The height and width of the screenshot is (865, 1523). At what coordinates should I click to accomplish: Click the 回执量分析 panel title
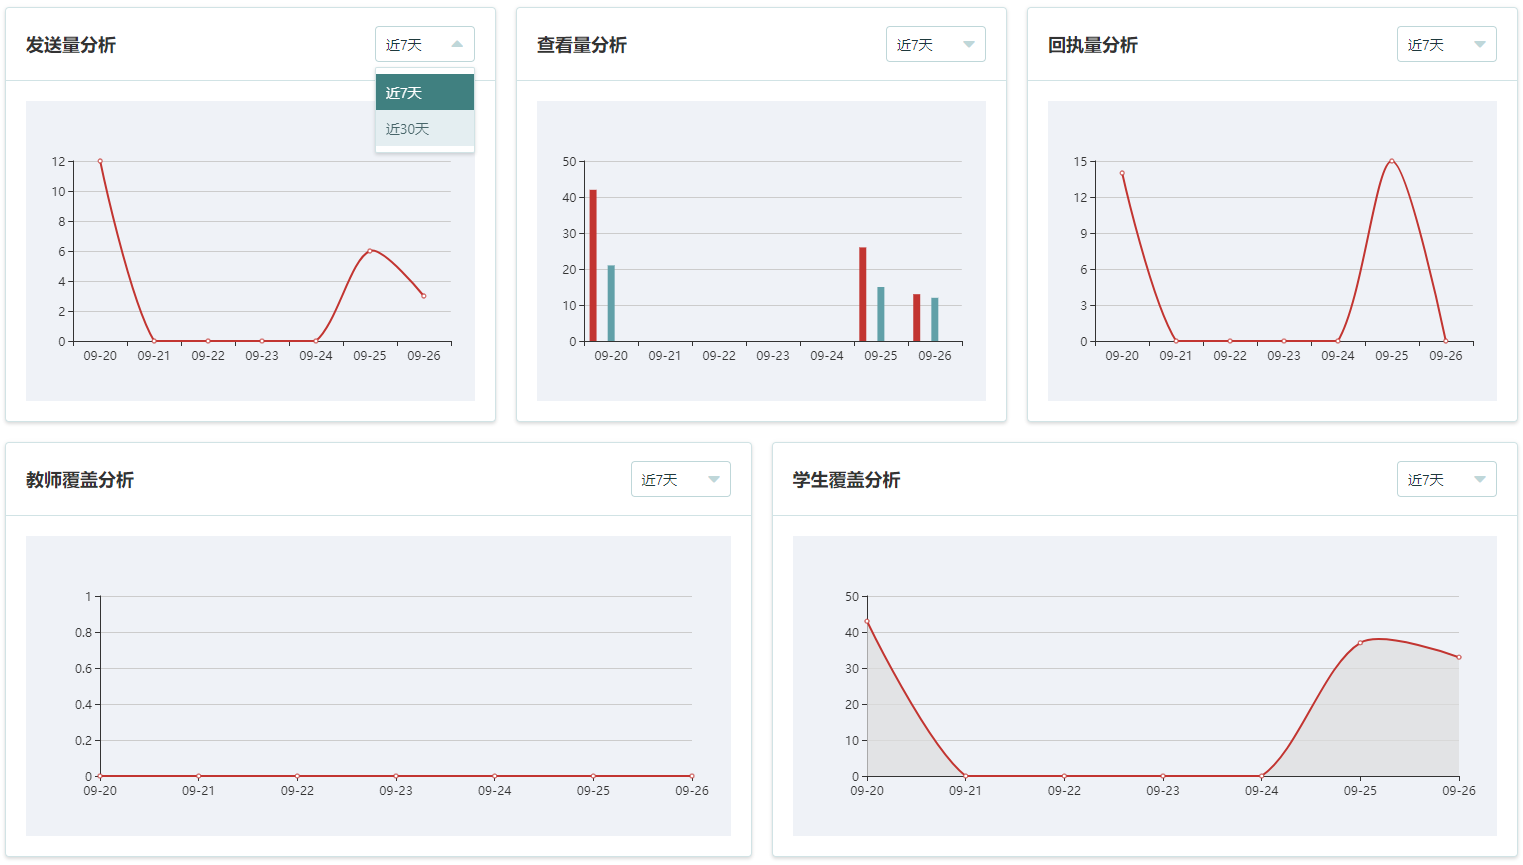pos(1093,45)
